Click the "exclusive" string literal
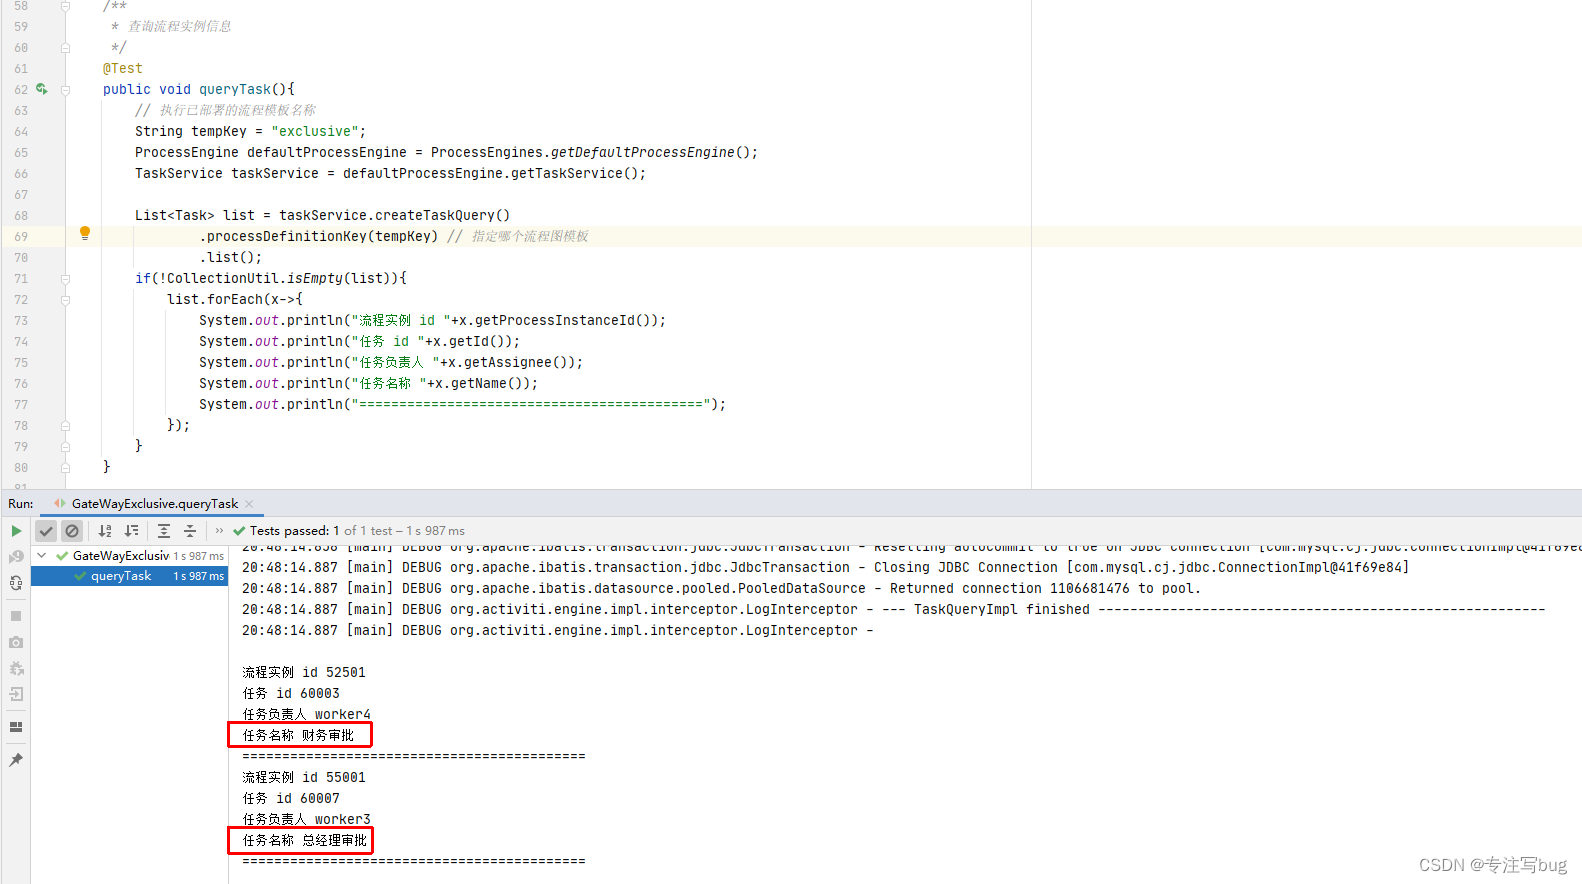 315,131
